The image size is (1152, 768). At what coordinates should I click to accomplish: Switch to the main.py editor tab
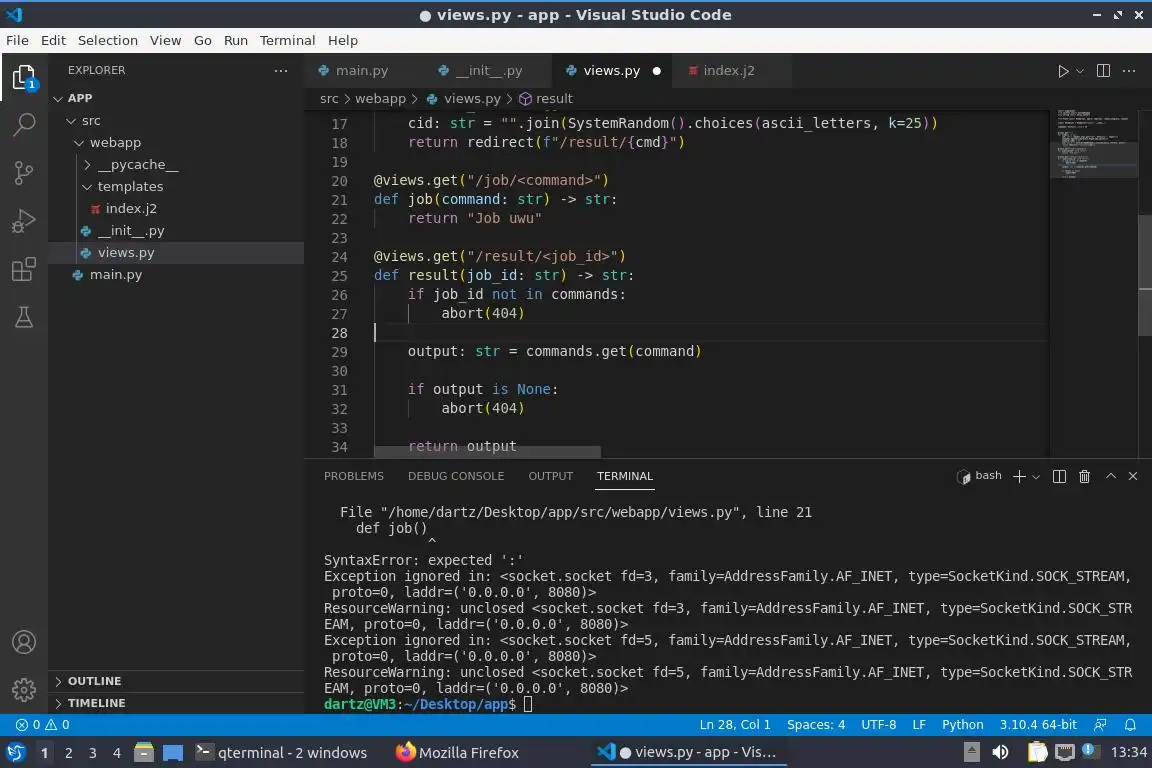coord(361,71)
